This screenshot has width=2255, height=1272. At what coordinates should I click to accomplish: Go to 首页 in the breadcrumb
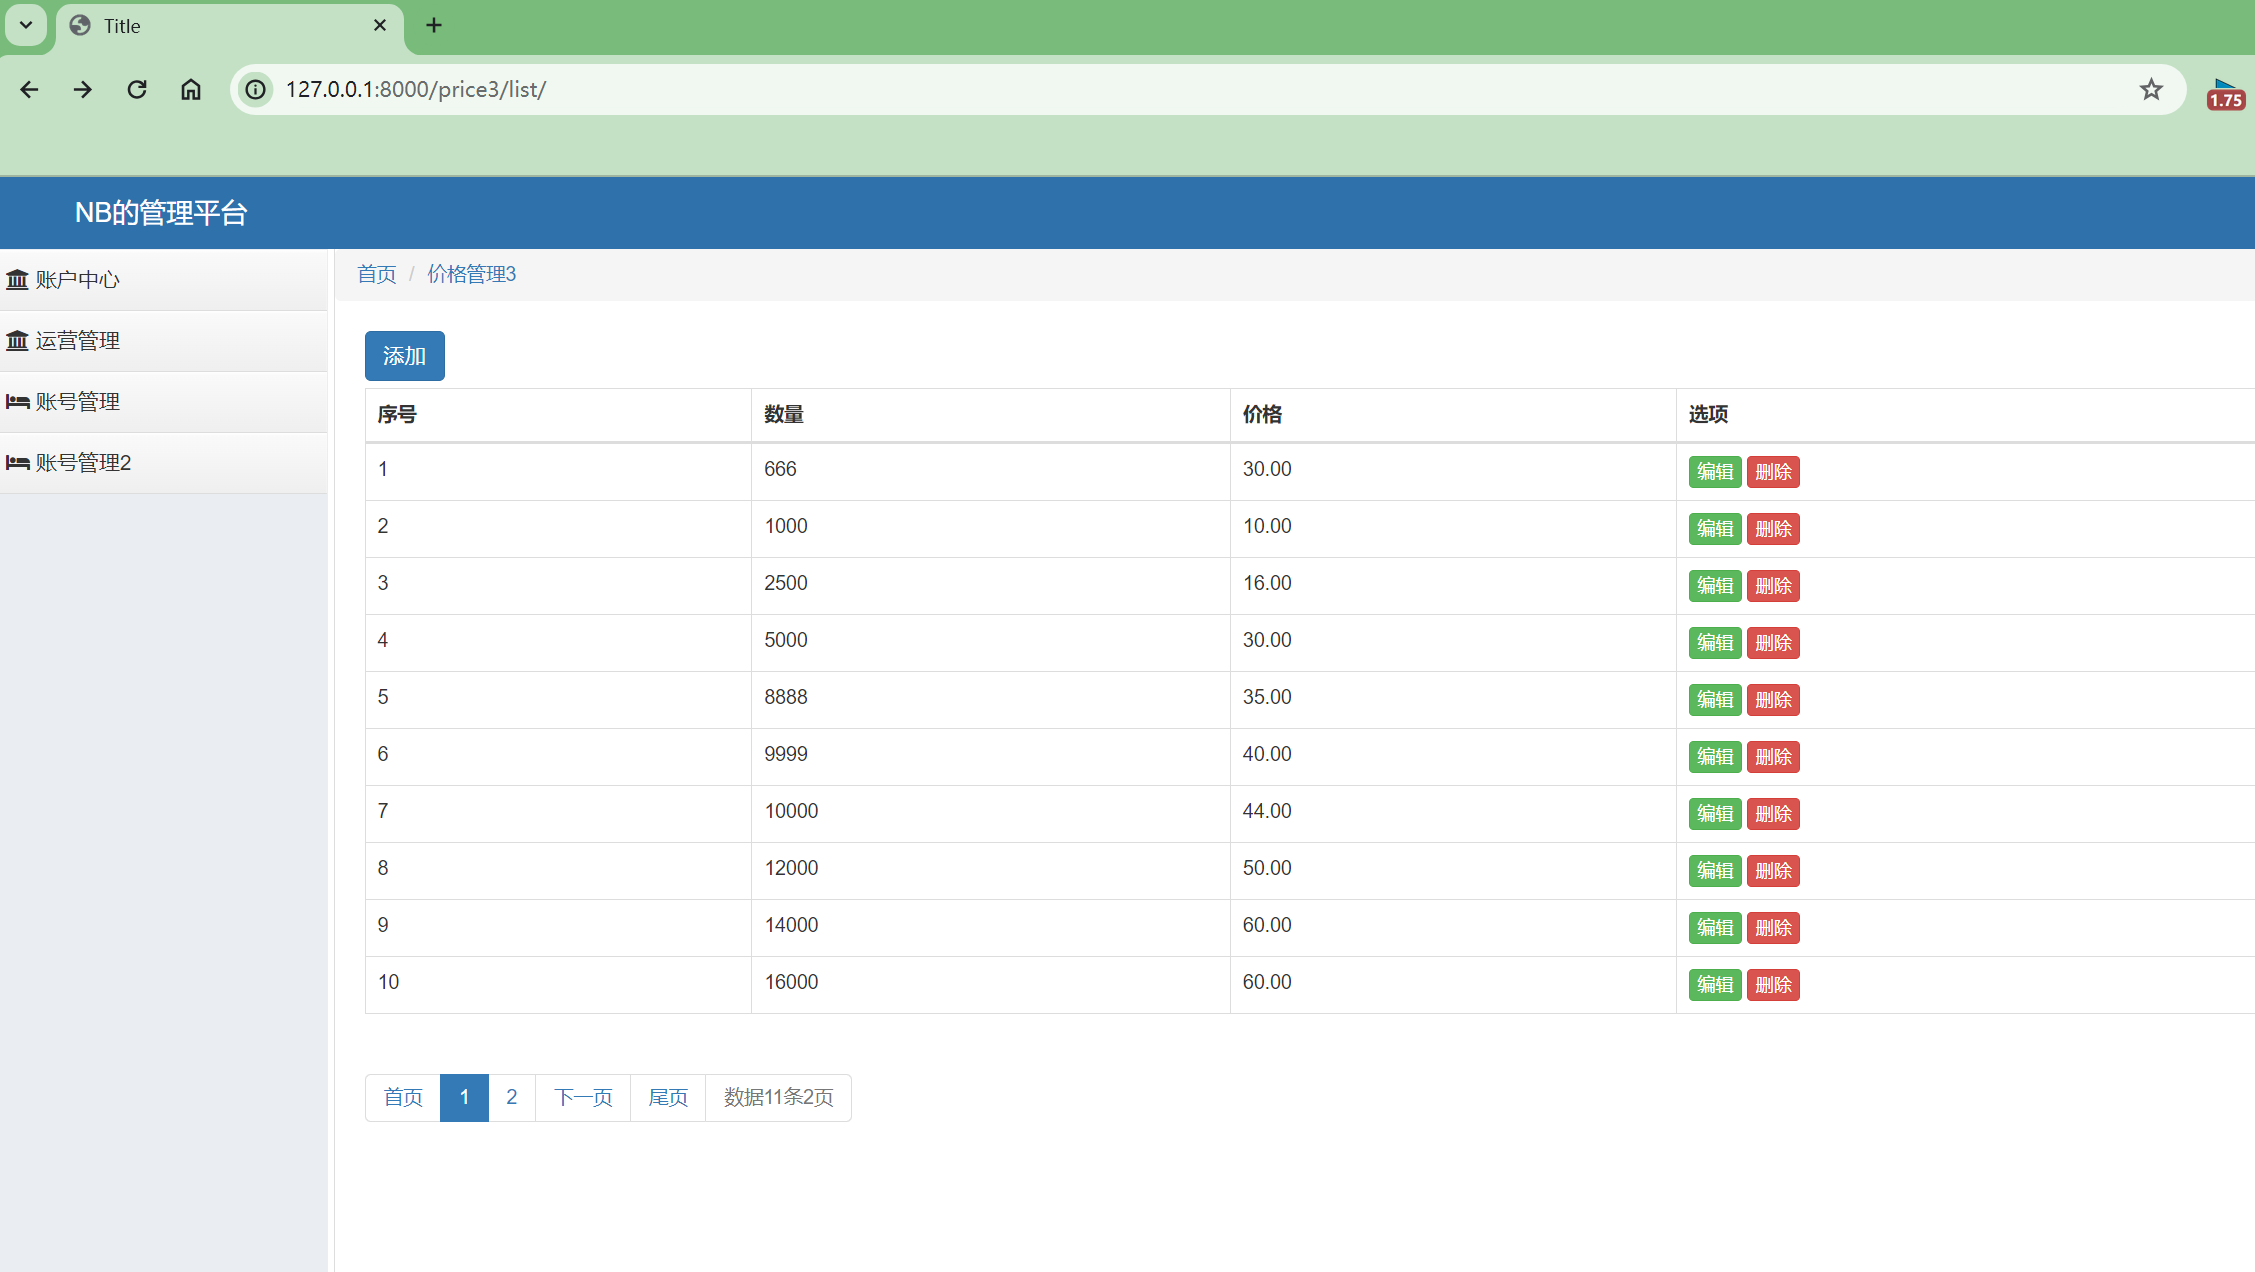[377, 274]
